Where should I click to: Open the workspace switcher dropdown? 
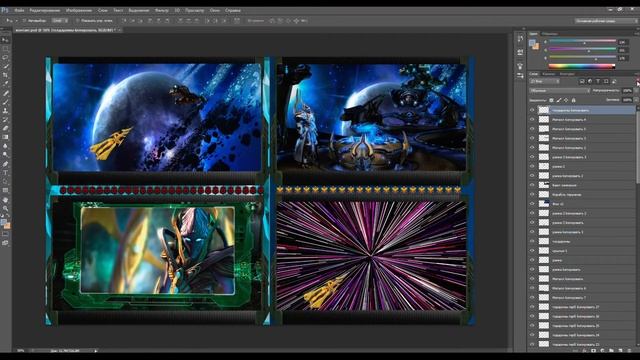[x=605, y=20]
